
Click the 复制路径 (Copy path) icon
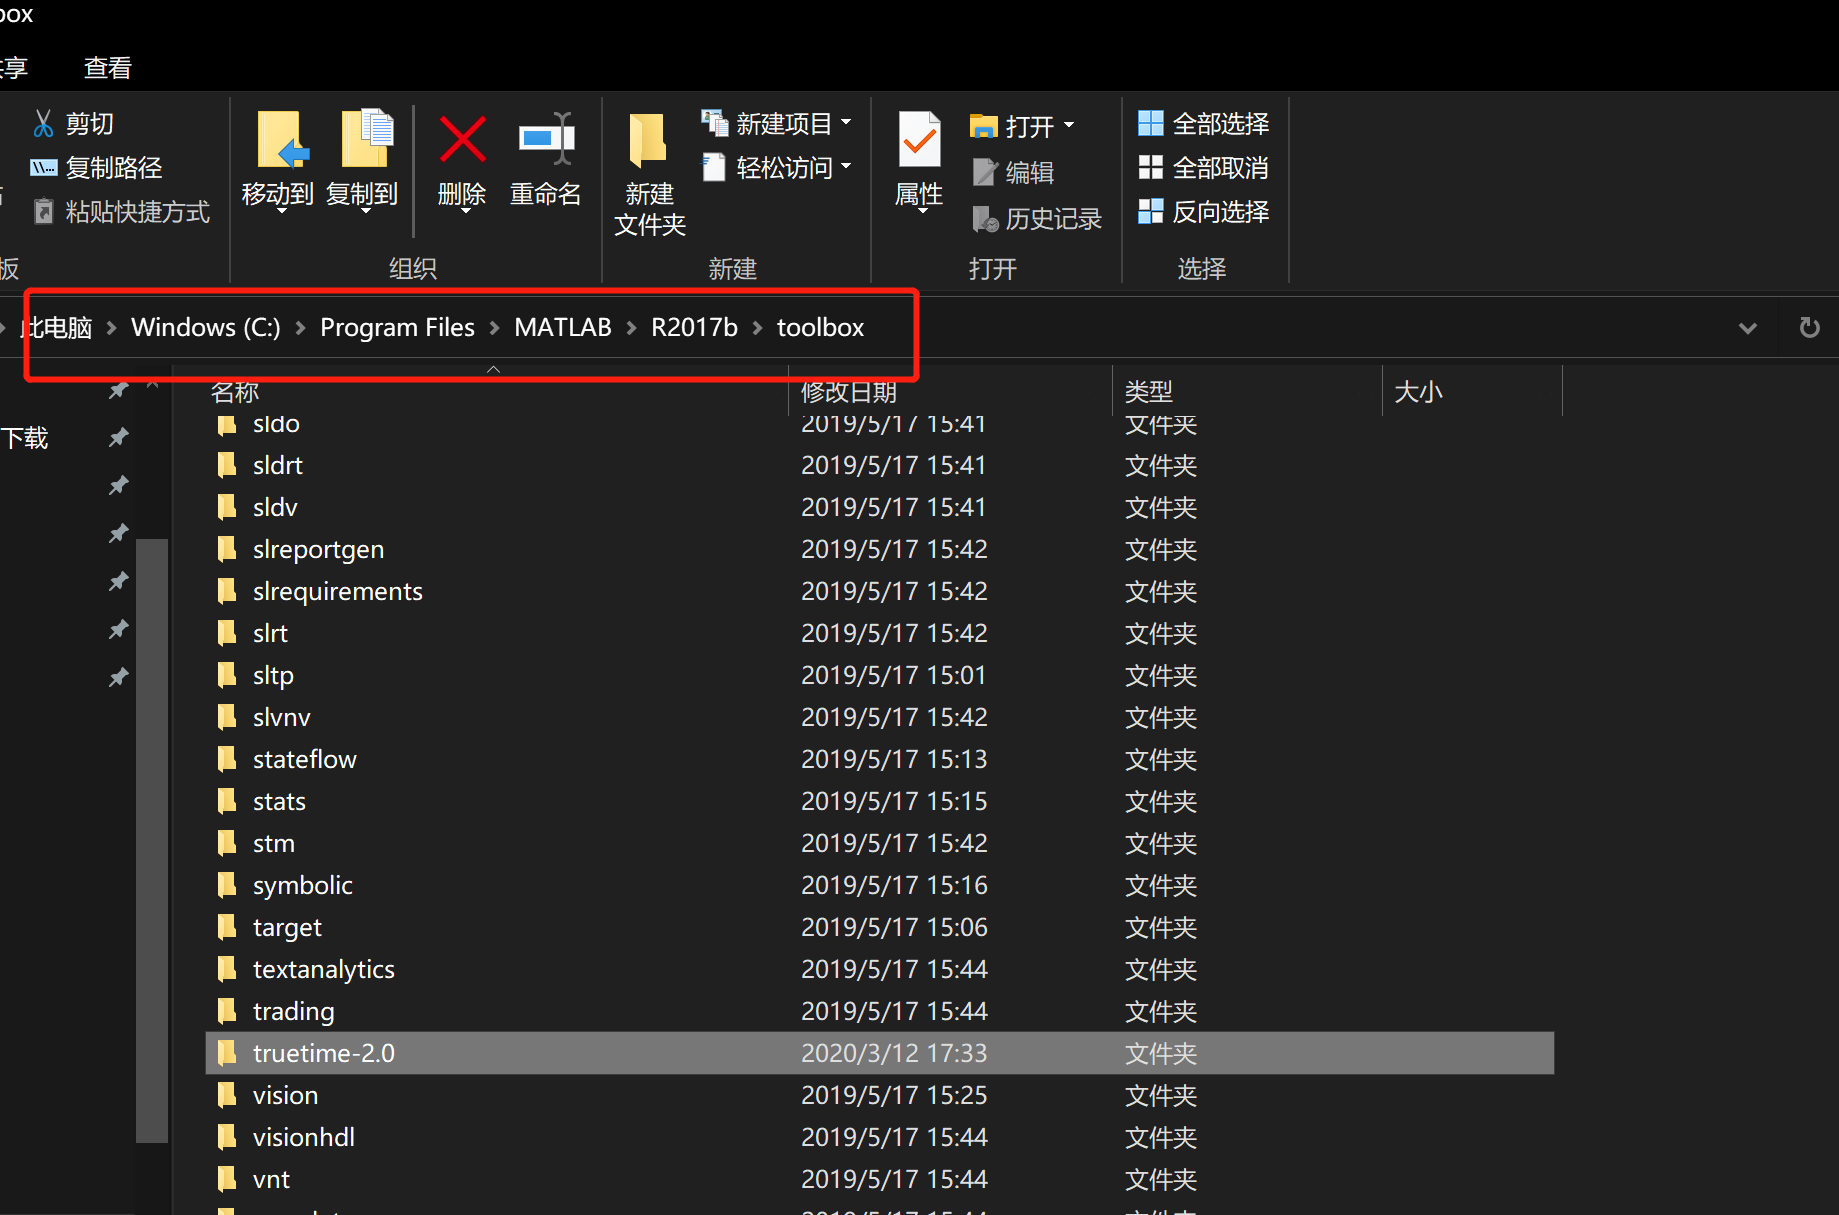point(44,167)
